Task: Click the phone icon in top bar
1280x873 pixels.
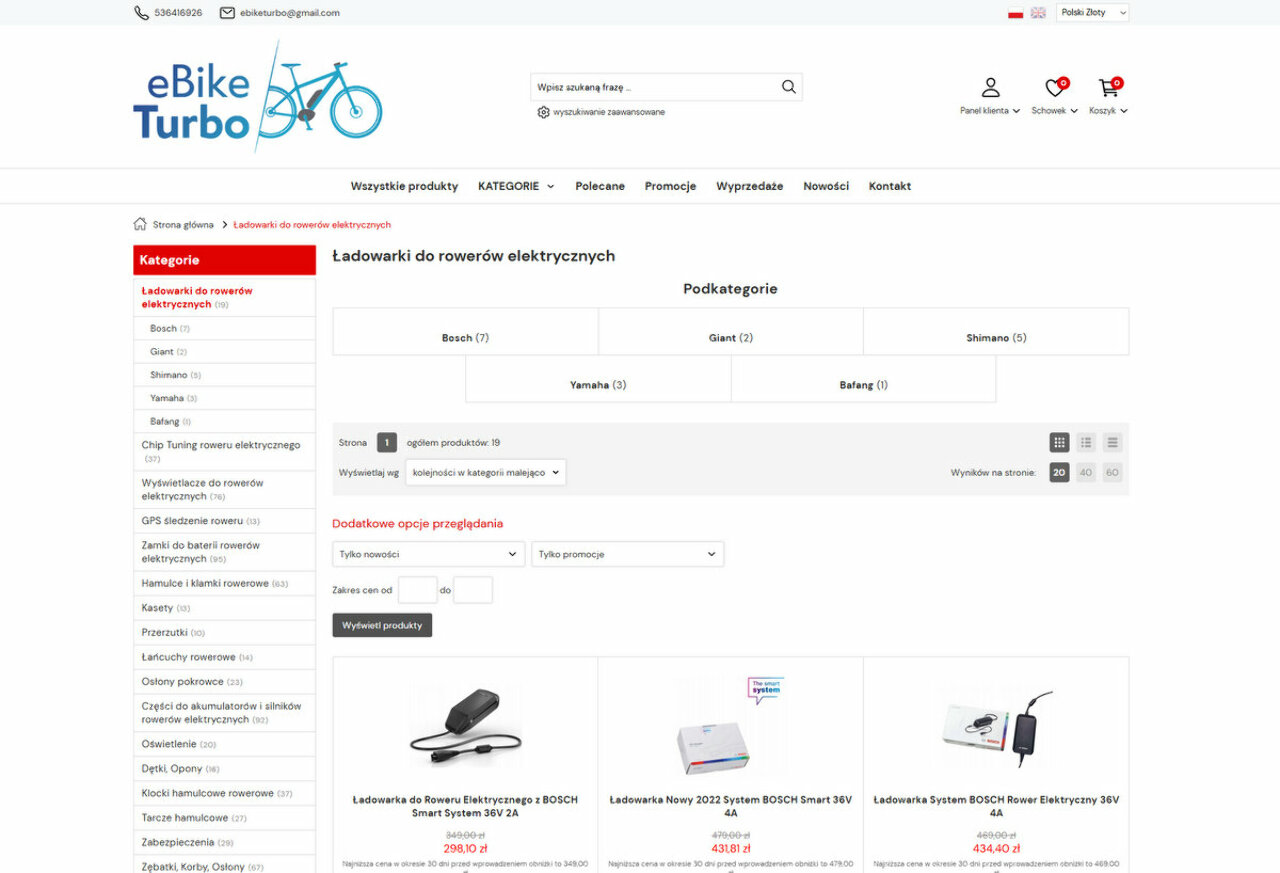Action: coord(141,13)
